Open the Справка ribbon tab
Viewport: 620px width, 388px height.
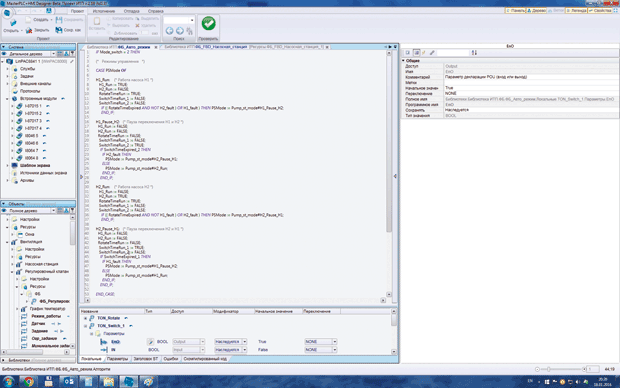coord(155,11)
